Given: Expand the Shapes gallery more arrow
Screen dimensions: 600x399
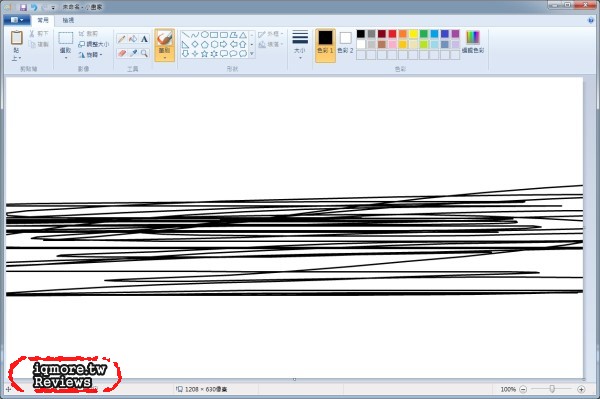Looking at the screenshot, I should point(252,54).
